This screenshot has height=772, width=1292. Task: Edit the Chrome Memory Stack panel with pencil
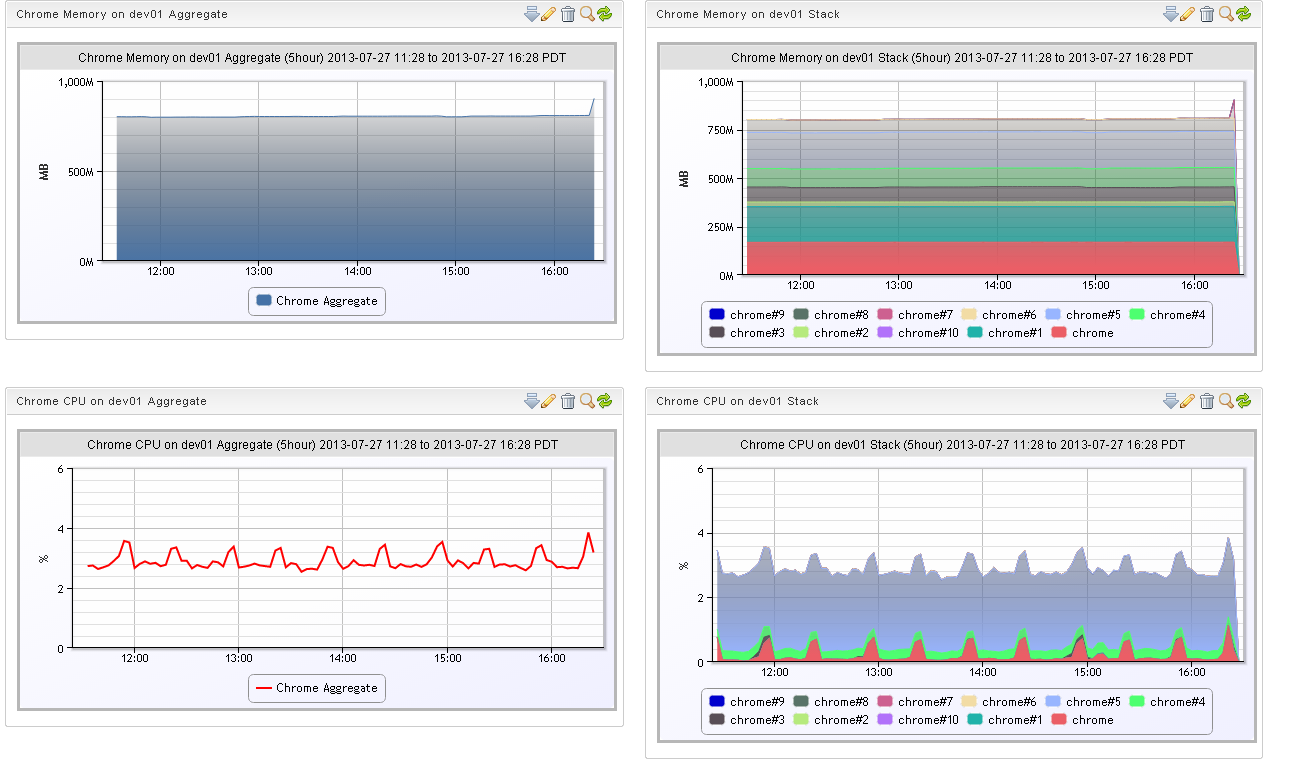[1188, 13]
